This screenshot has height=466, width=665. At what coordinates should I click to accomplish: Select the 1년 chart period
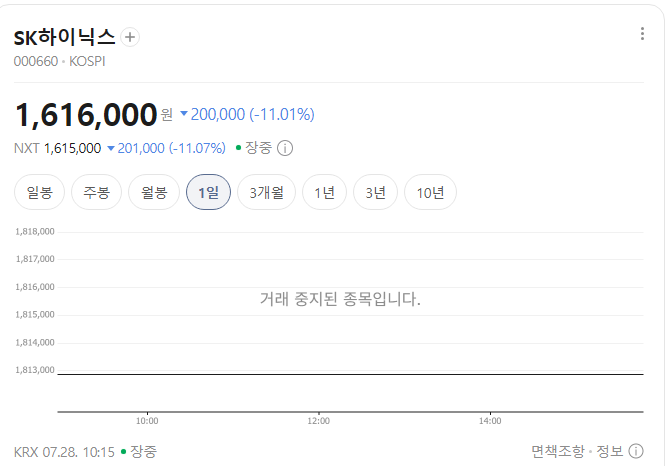324,192
